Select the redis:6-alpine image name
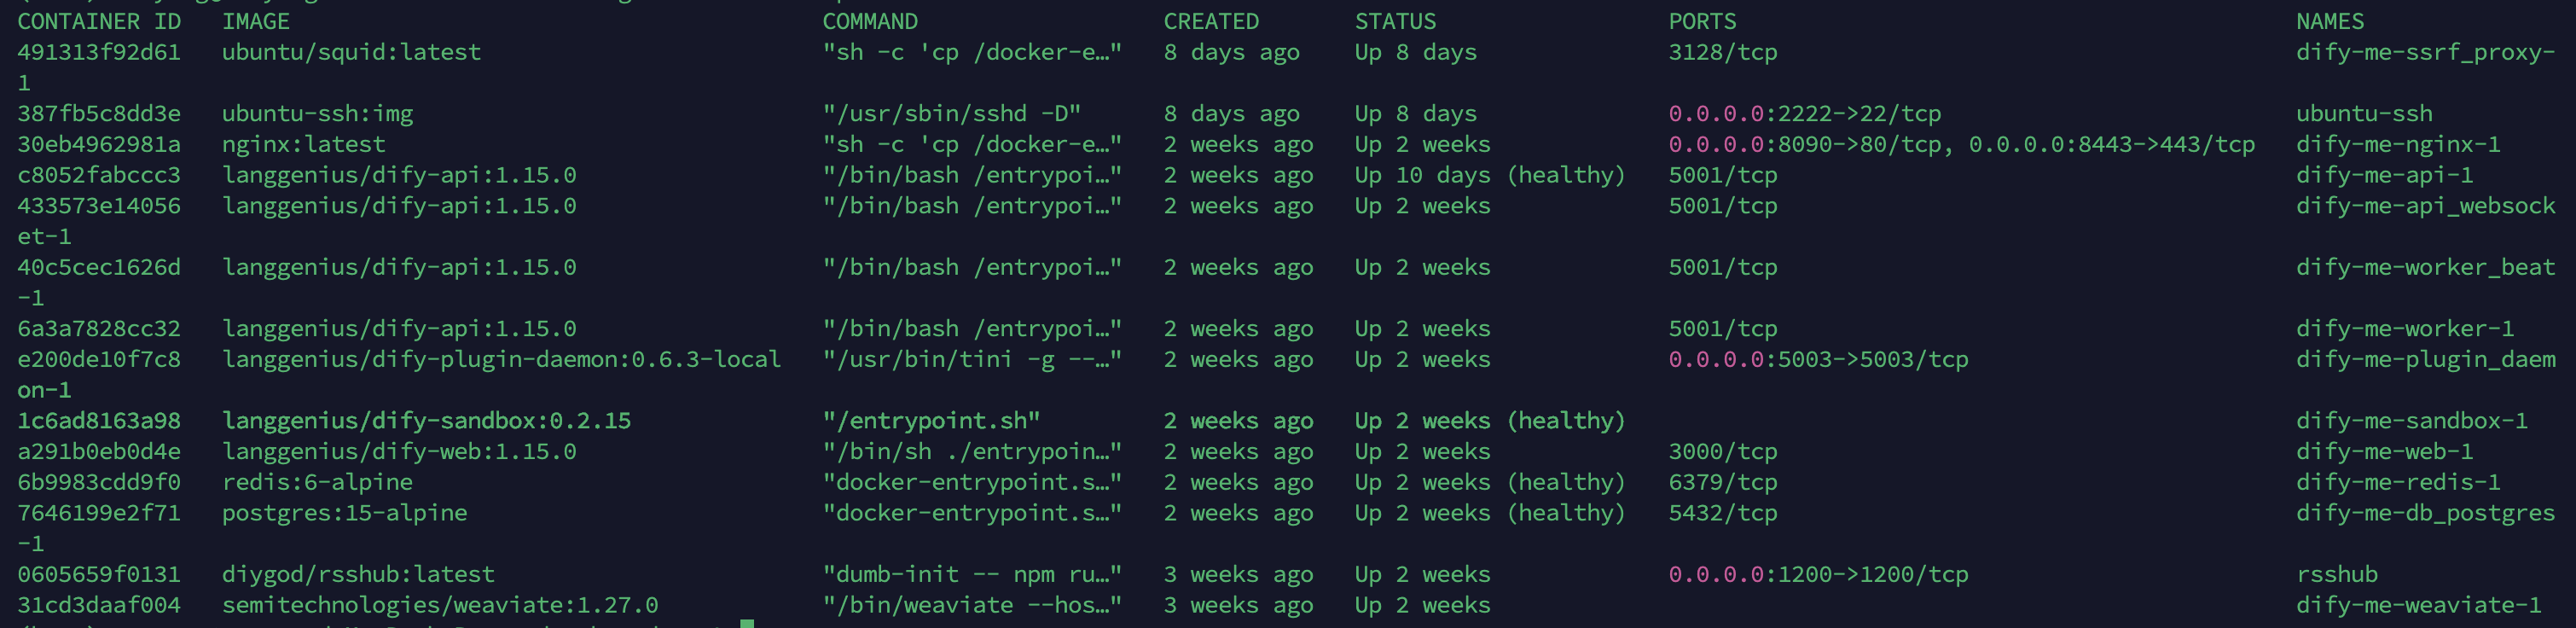2576x628 pixels. [317, 482]
